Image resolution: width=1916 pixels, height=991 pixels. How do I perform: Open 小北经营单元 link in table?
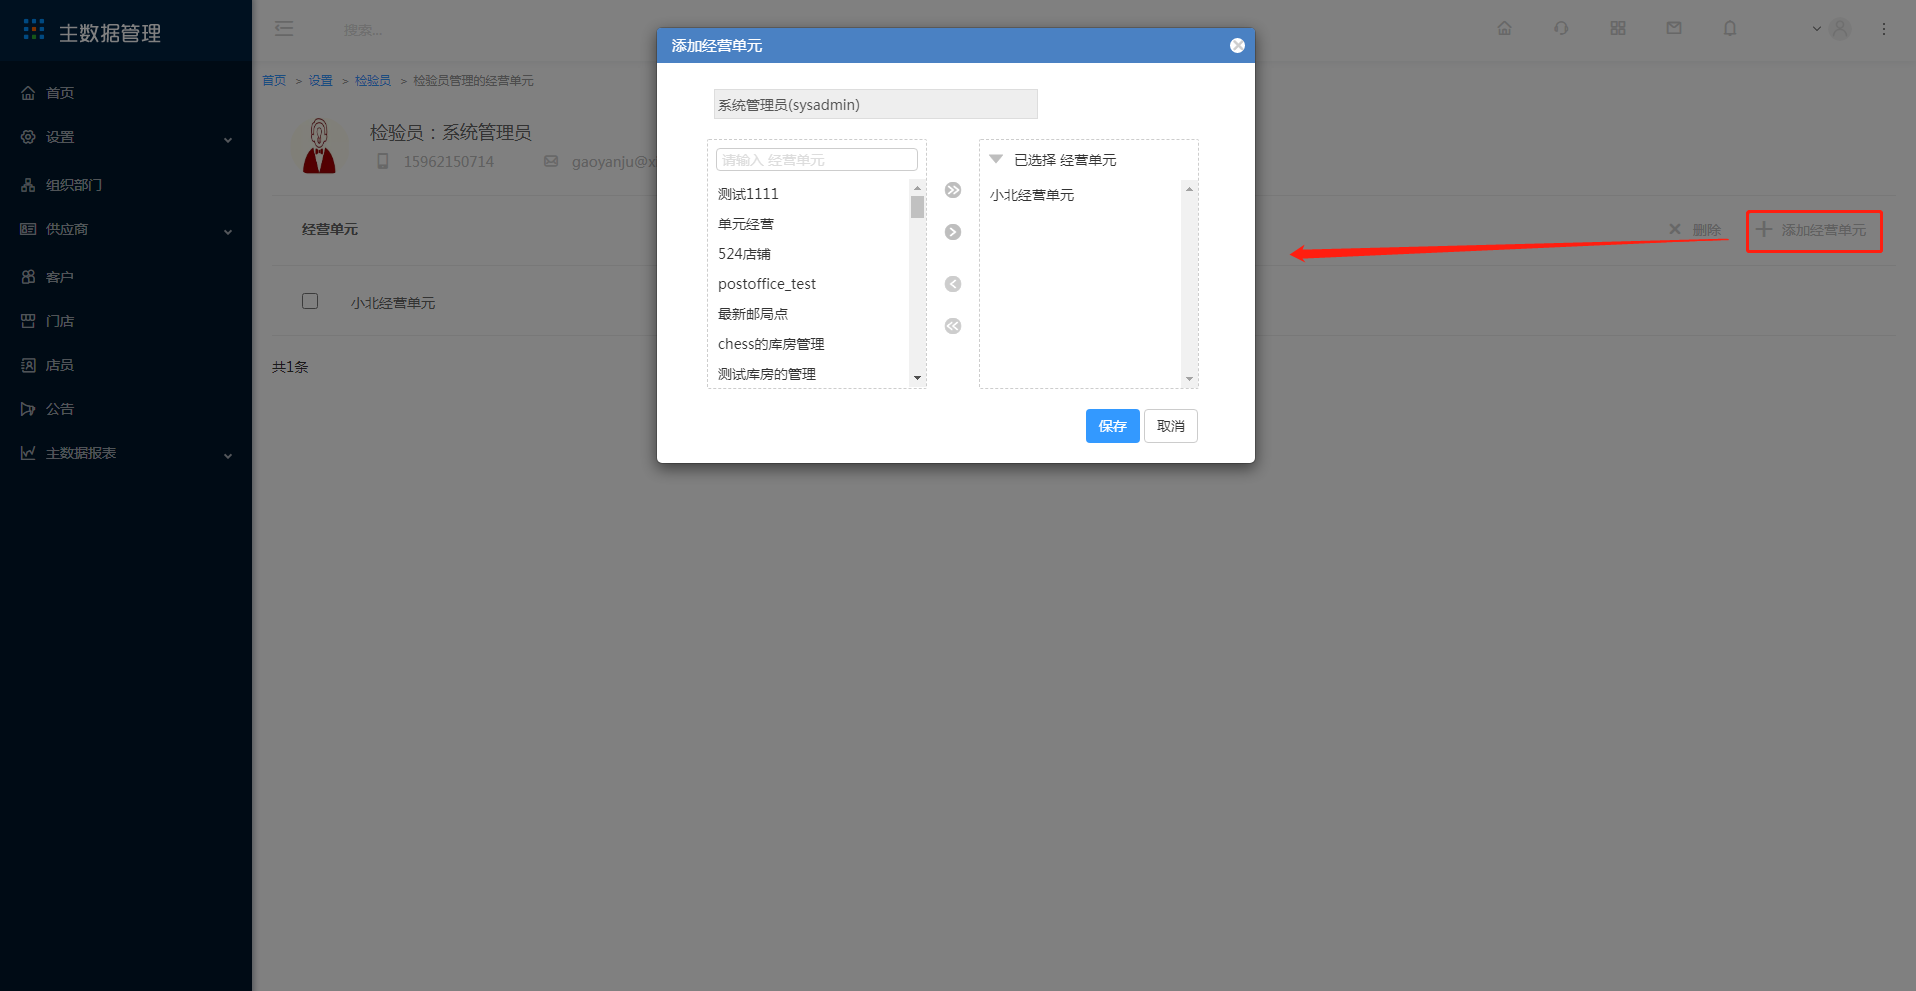pyautogui.click(x=392, y=303)
